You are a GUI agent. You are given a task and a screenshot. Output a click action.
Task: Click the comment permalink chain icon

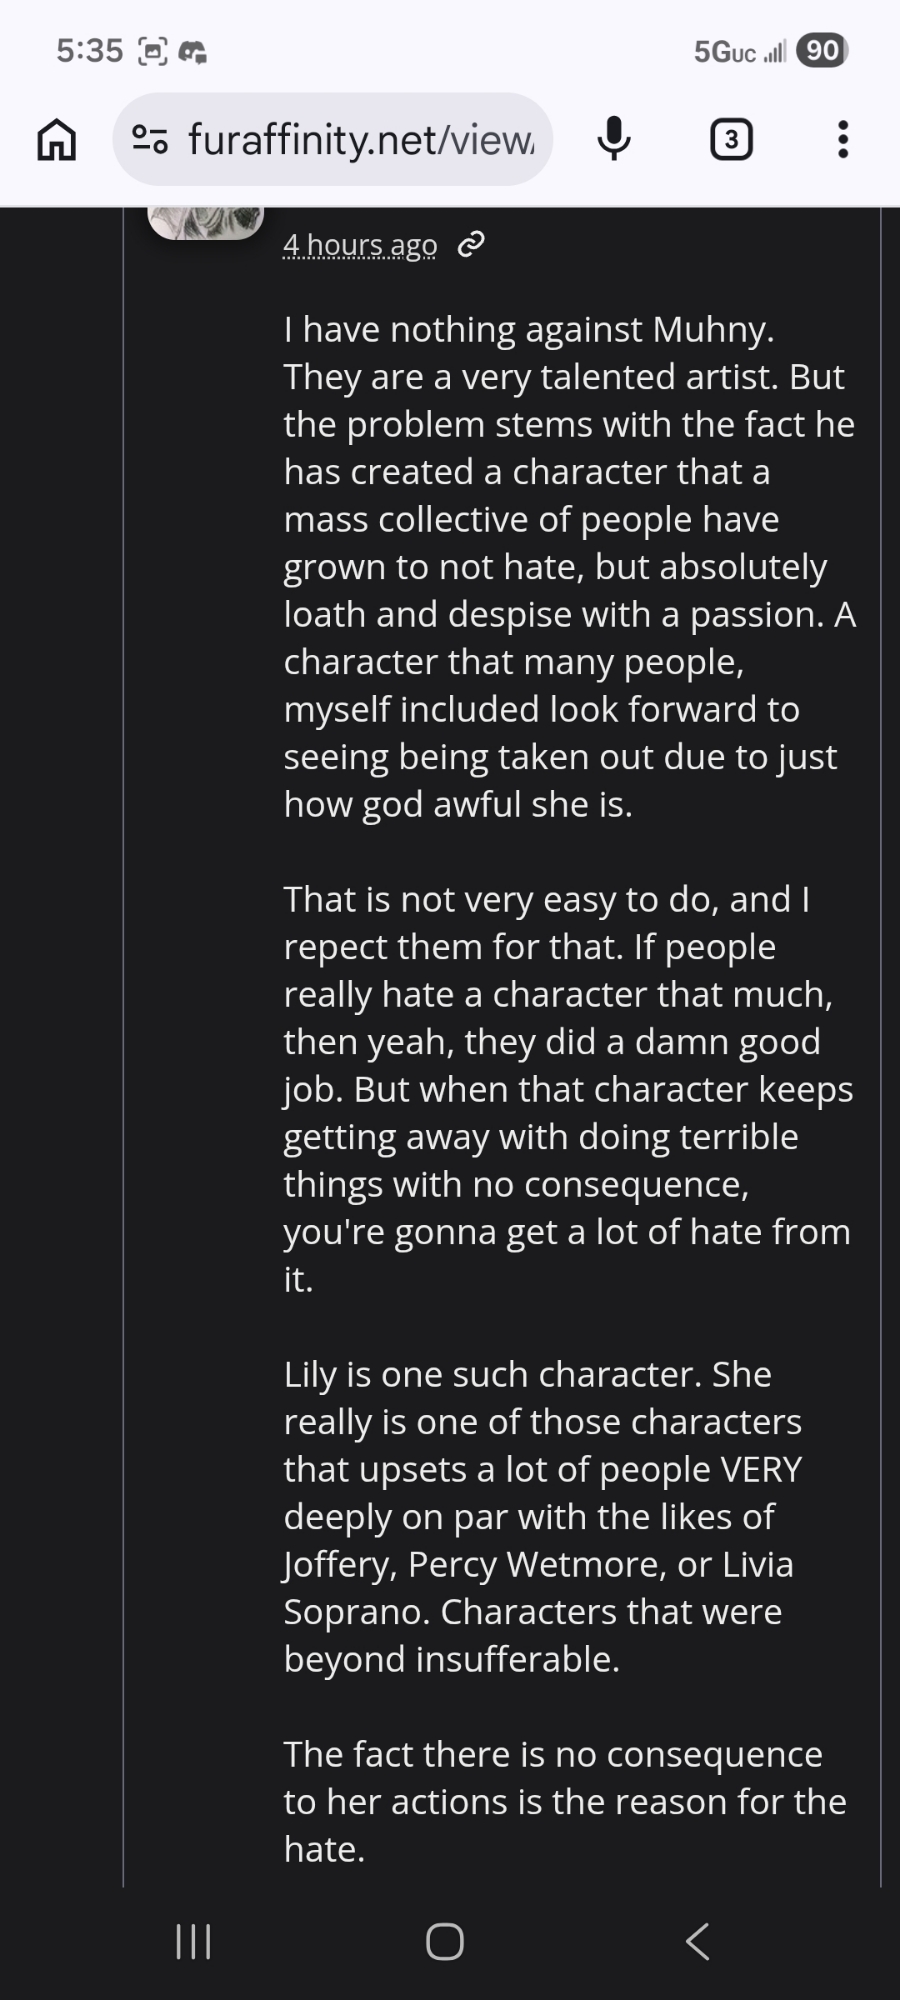coord(471,244)
